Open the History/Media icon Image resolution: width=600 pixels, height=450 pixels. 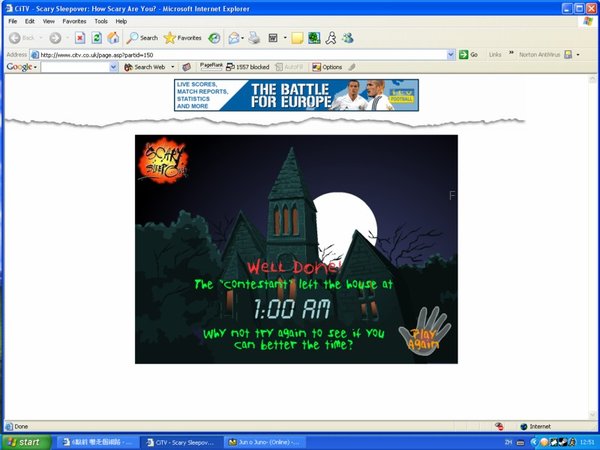pos(214,38)
